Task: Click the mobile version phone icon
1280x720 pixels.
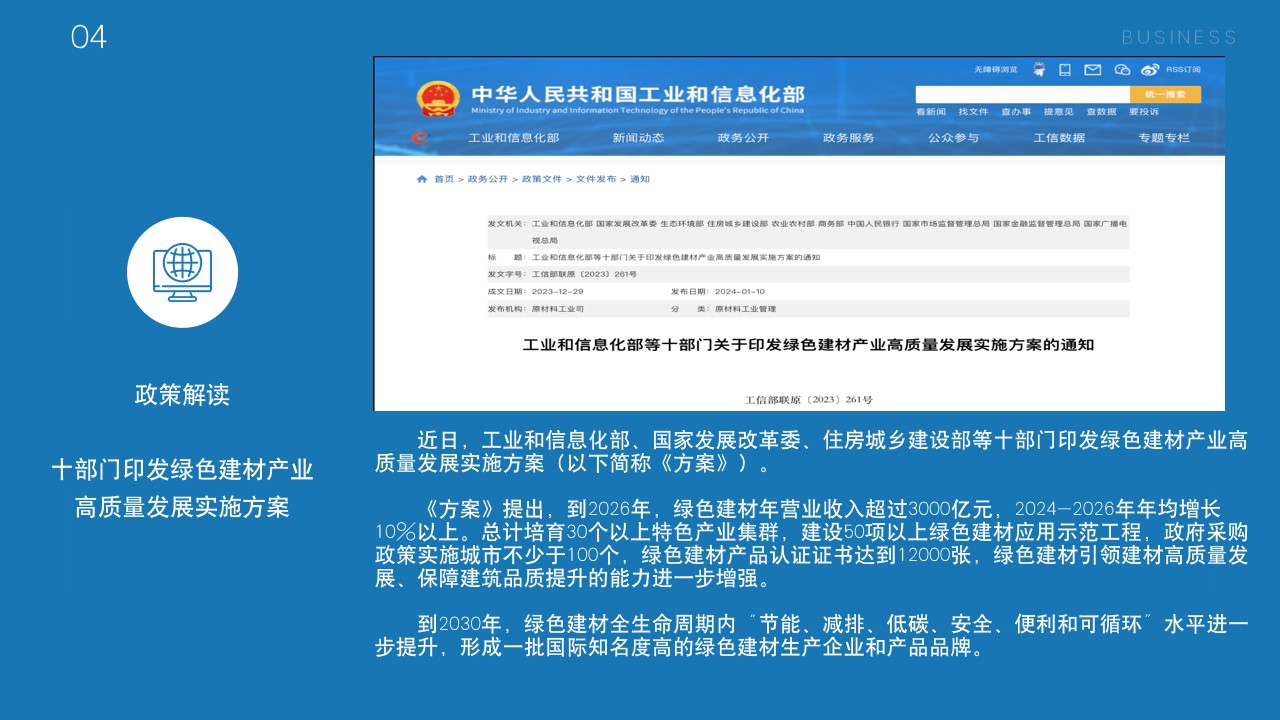Action: 1065,70
